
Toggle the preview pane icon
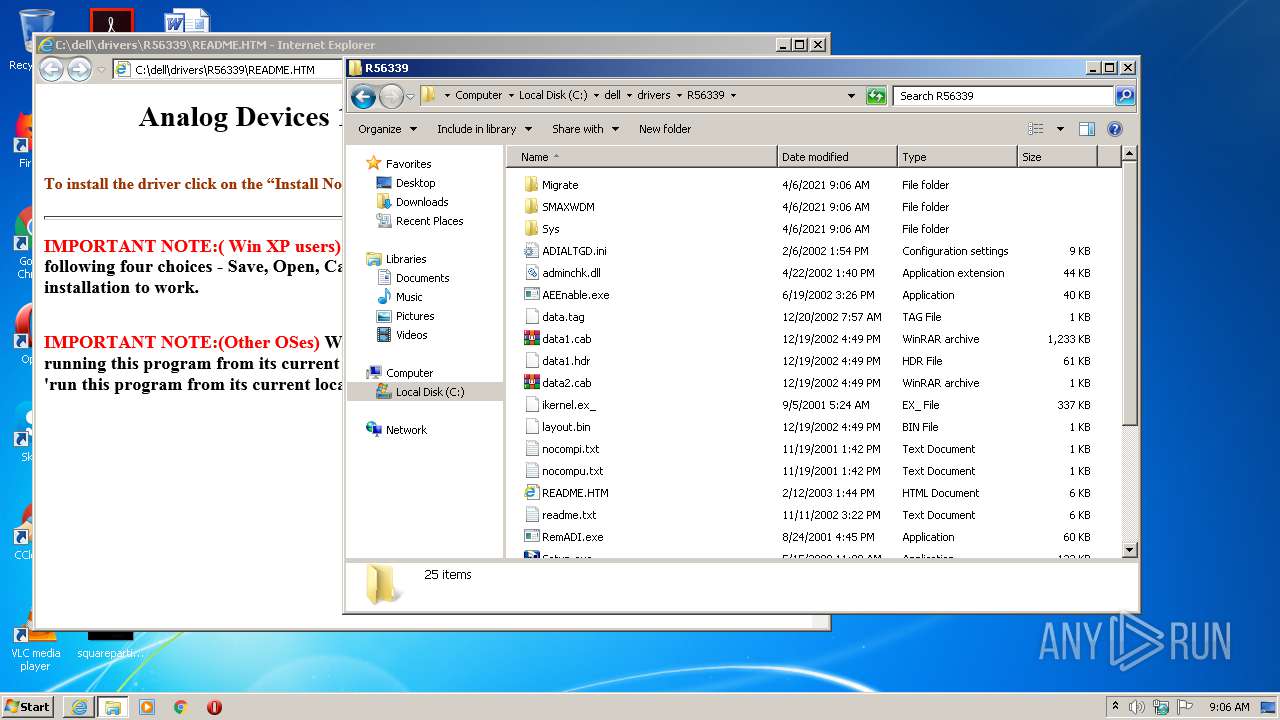click(x=1087, y=129)
